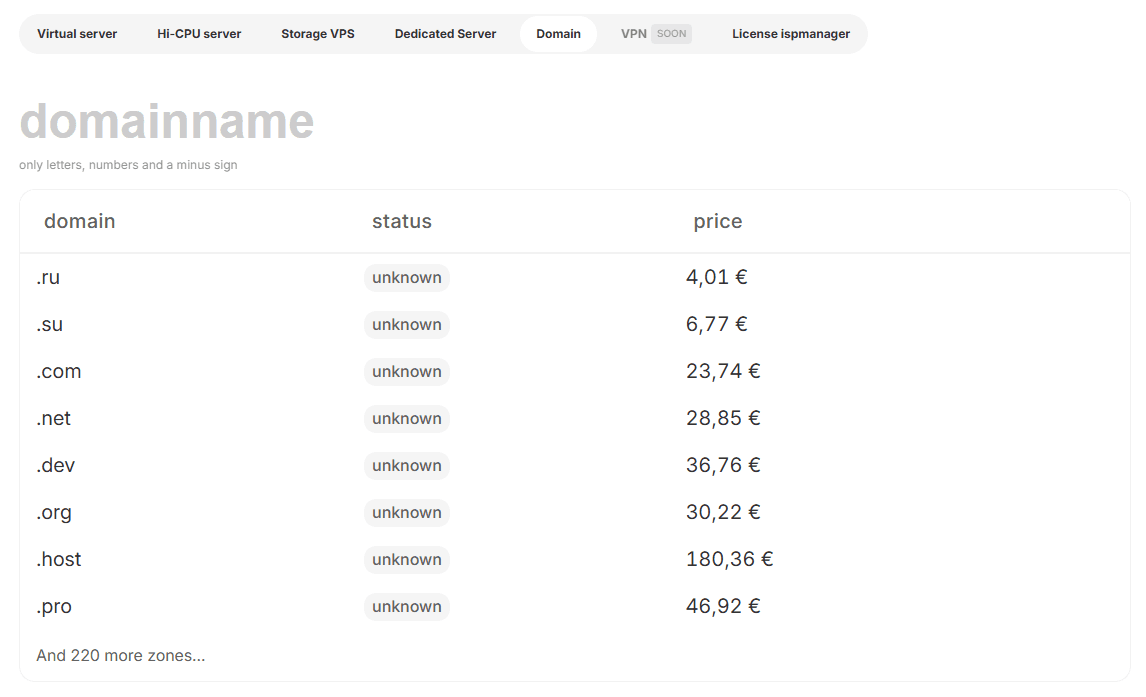Click the 180,36 € price for .host

pos(729,560)
